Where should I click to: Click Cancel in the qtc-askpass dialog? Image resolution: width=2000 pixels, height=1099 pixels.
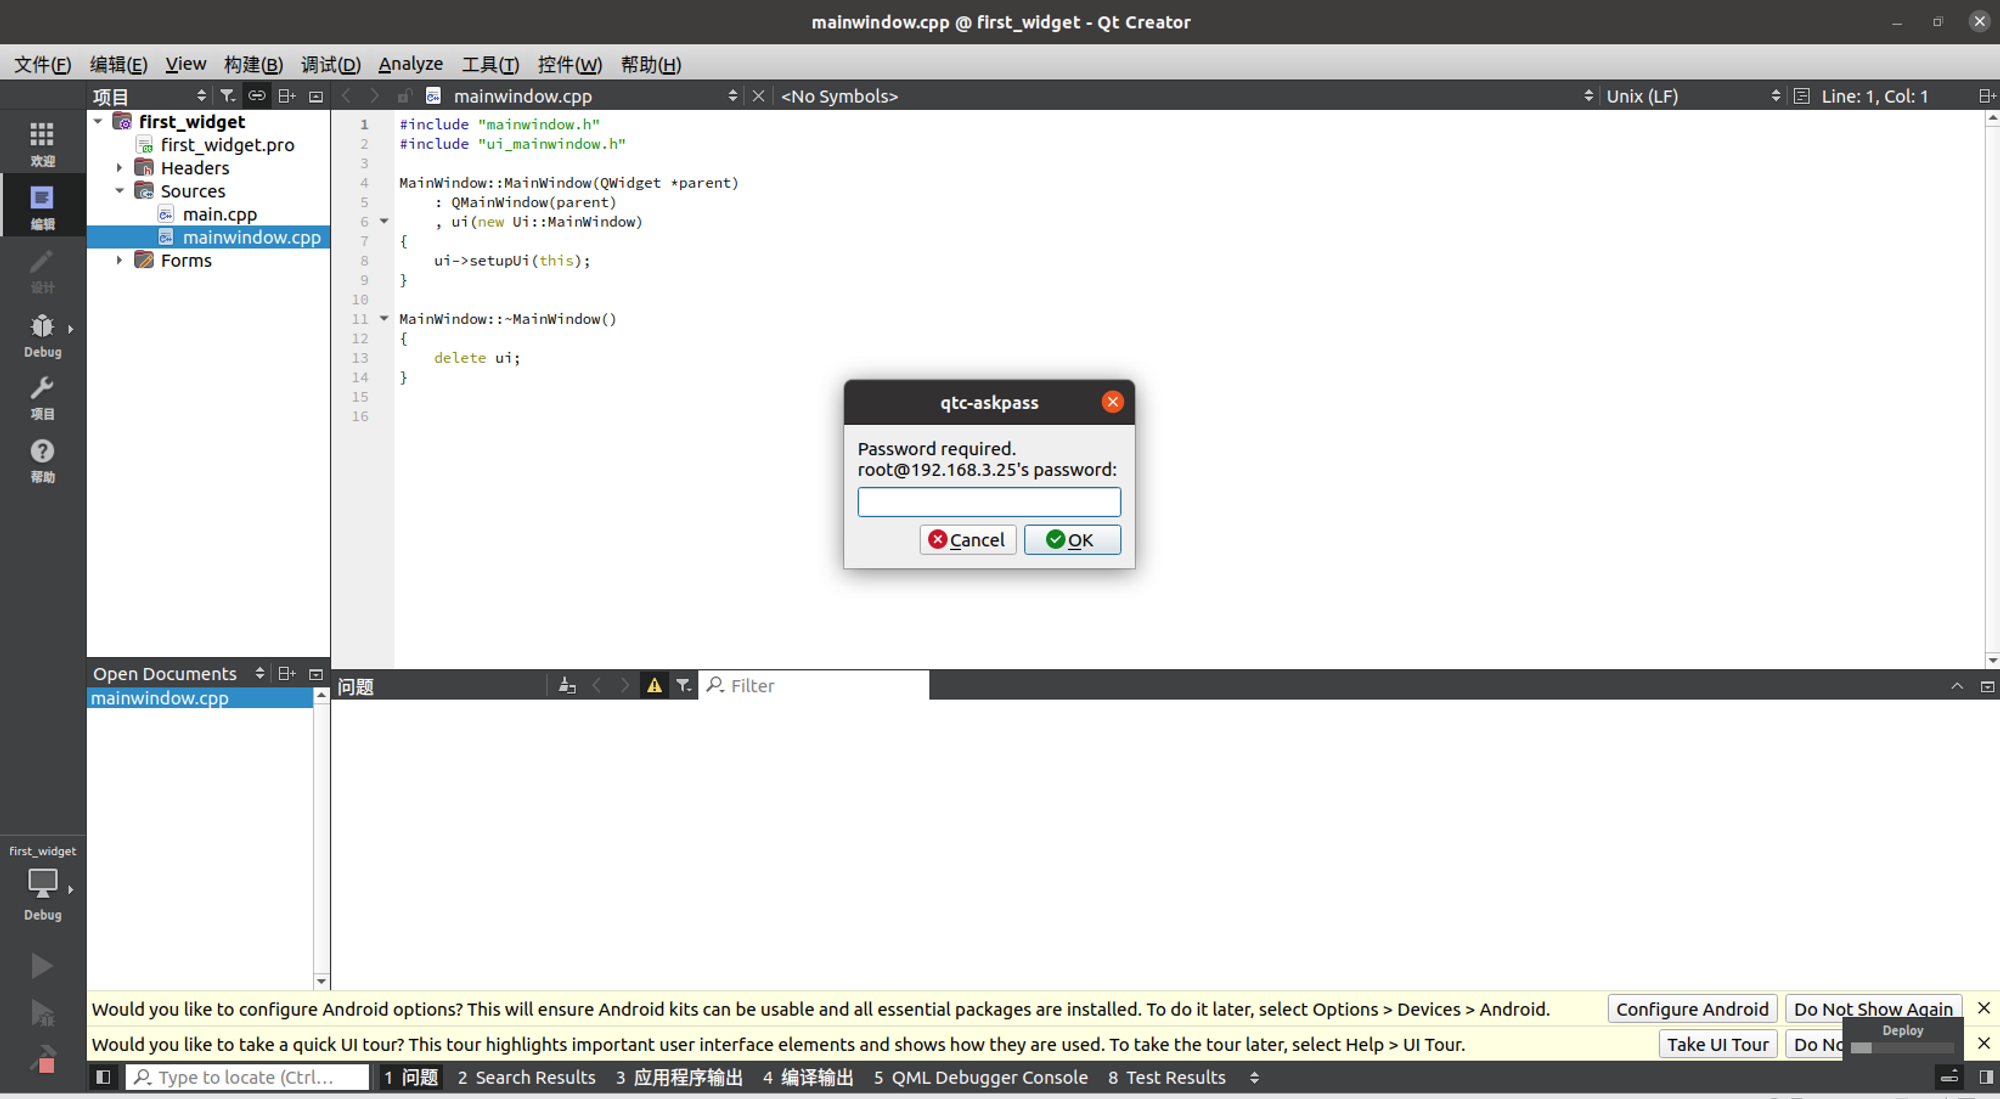pos(967,540)
